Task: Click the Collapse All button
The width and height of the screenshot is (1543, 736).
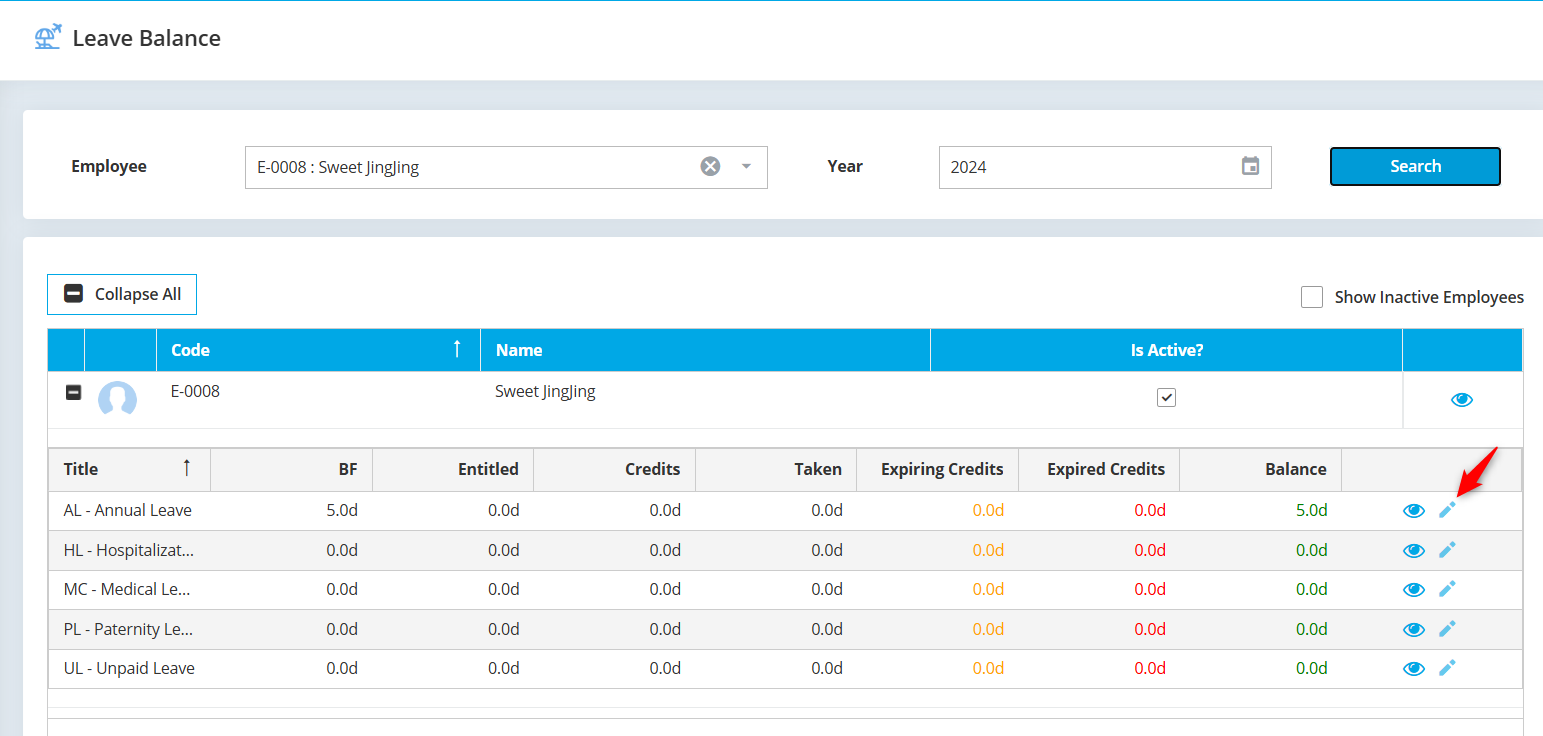Action: click(x=122, y=294)
